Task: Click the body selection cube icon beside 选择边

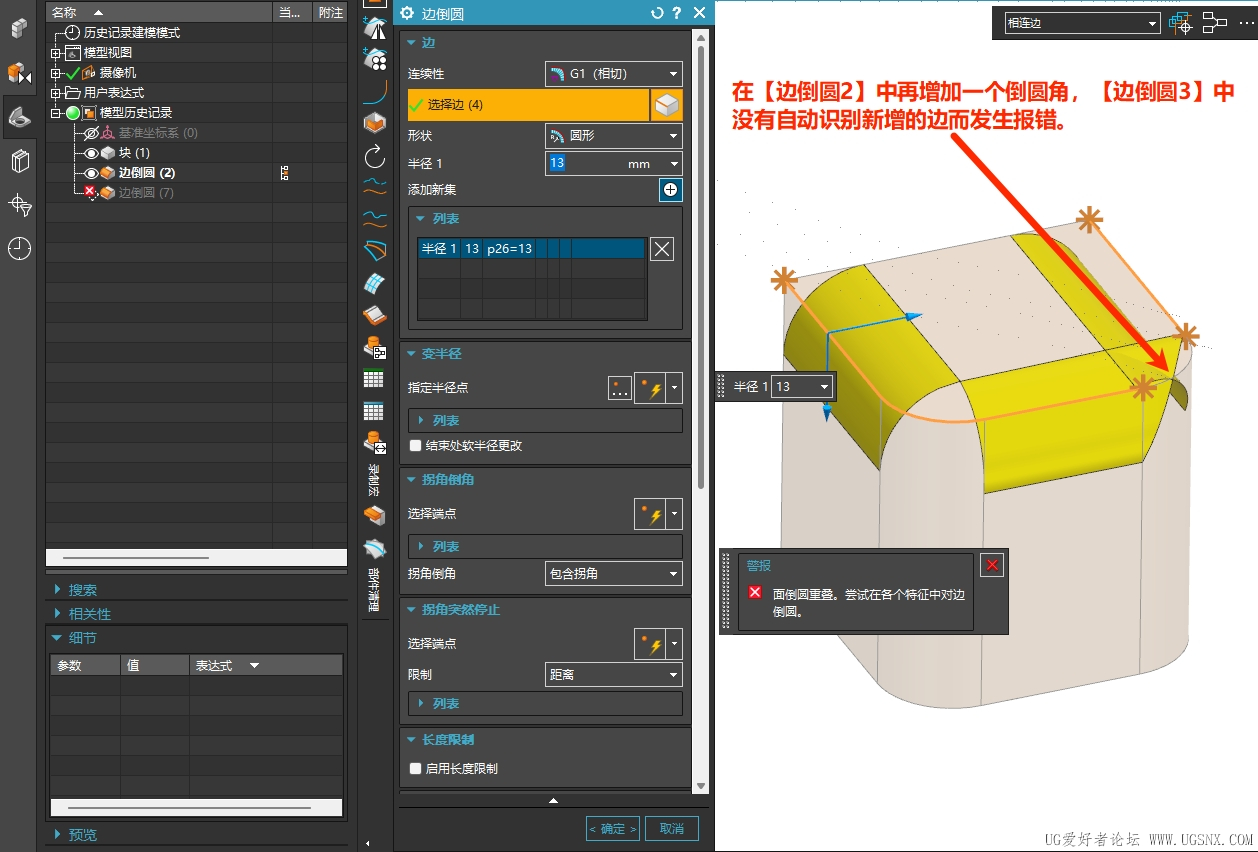Action: point(667,105)
